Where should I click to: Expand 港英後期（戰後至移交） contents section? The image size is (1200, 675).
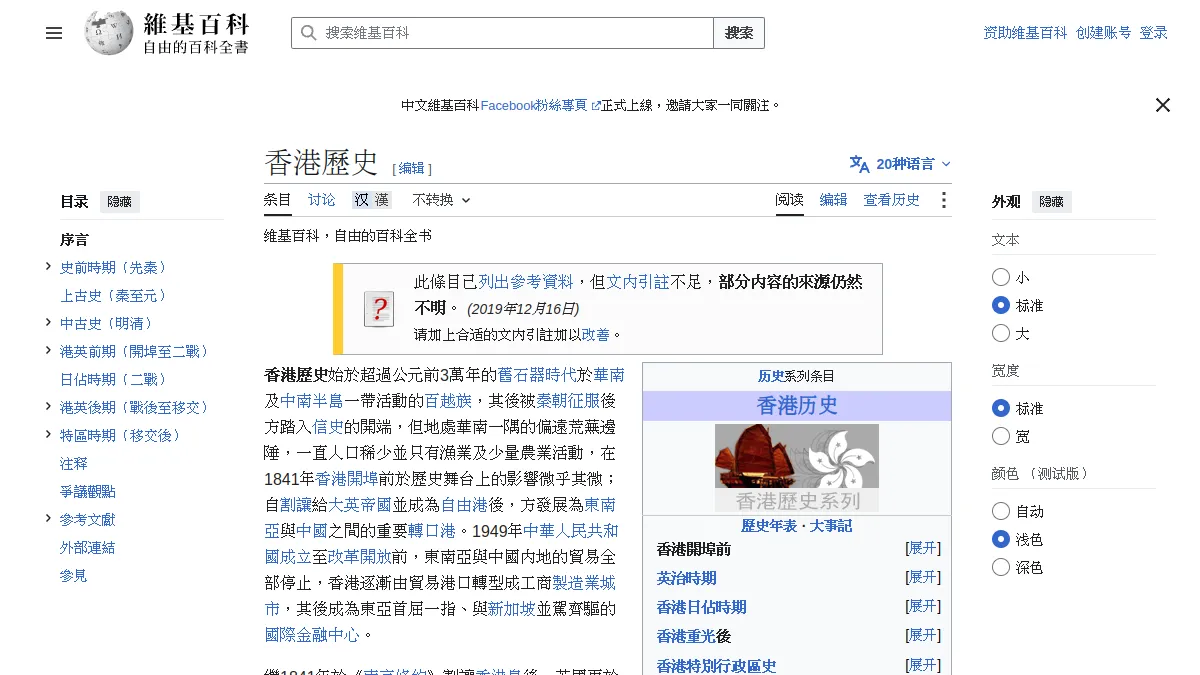click(48, 406)
